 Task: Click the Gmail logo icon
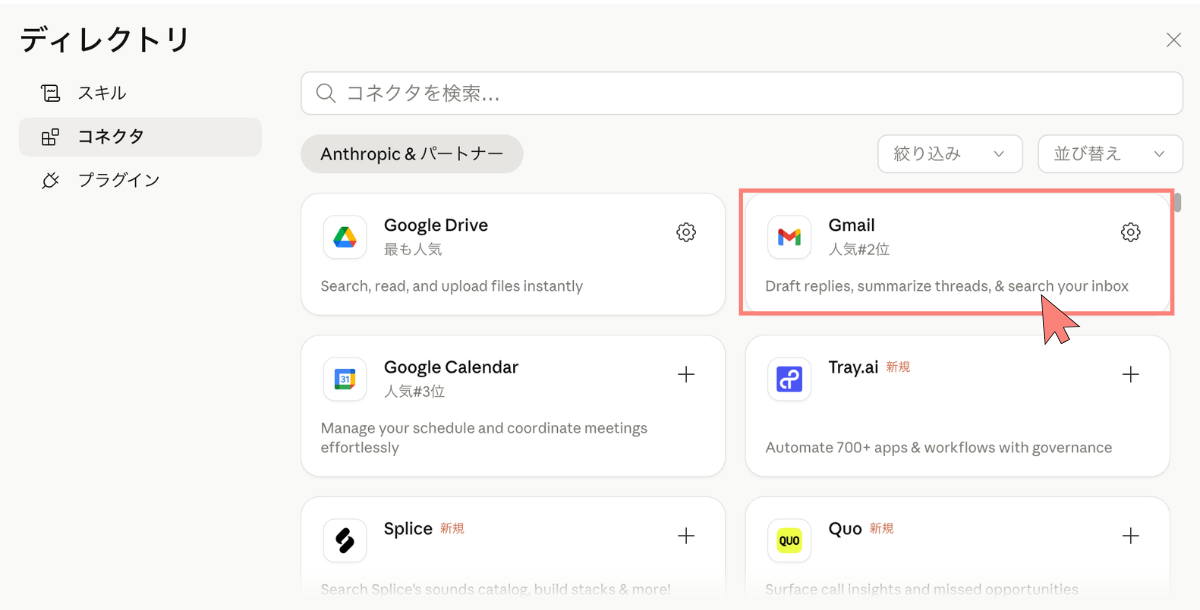(789, 237)
